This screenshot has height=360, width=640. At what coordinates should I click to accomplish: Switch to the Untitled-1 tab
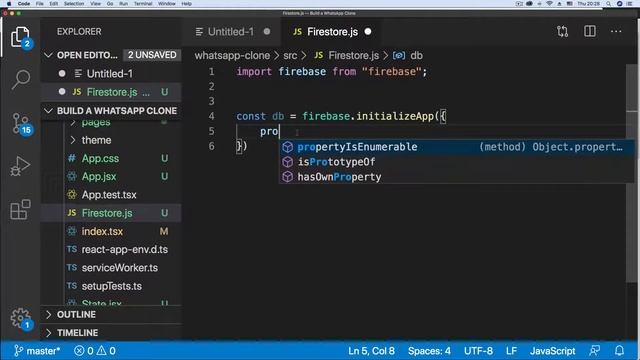pyautogui.click(x=231, y=31)
